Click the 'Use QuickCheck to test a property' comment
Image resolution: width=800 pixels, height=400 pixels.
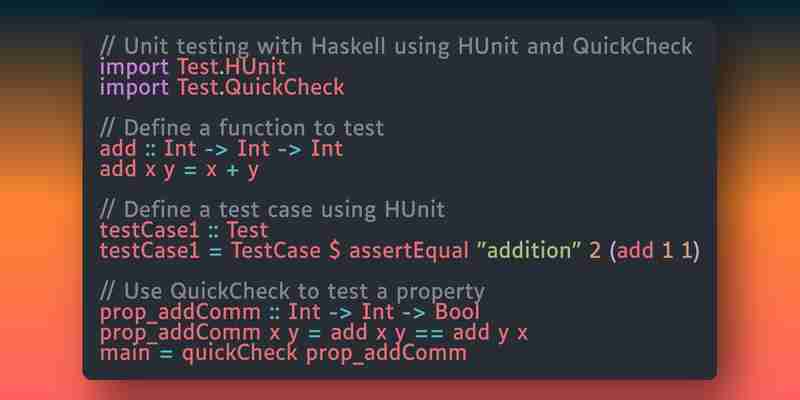pos(292,291)
